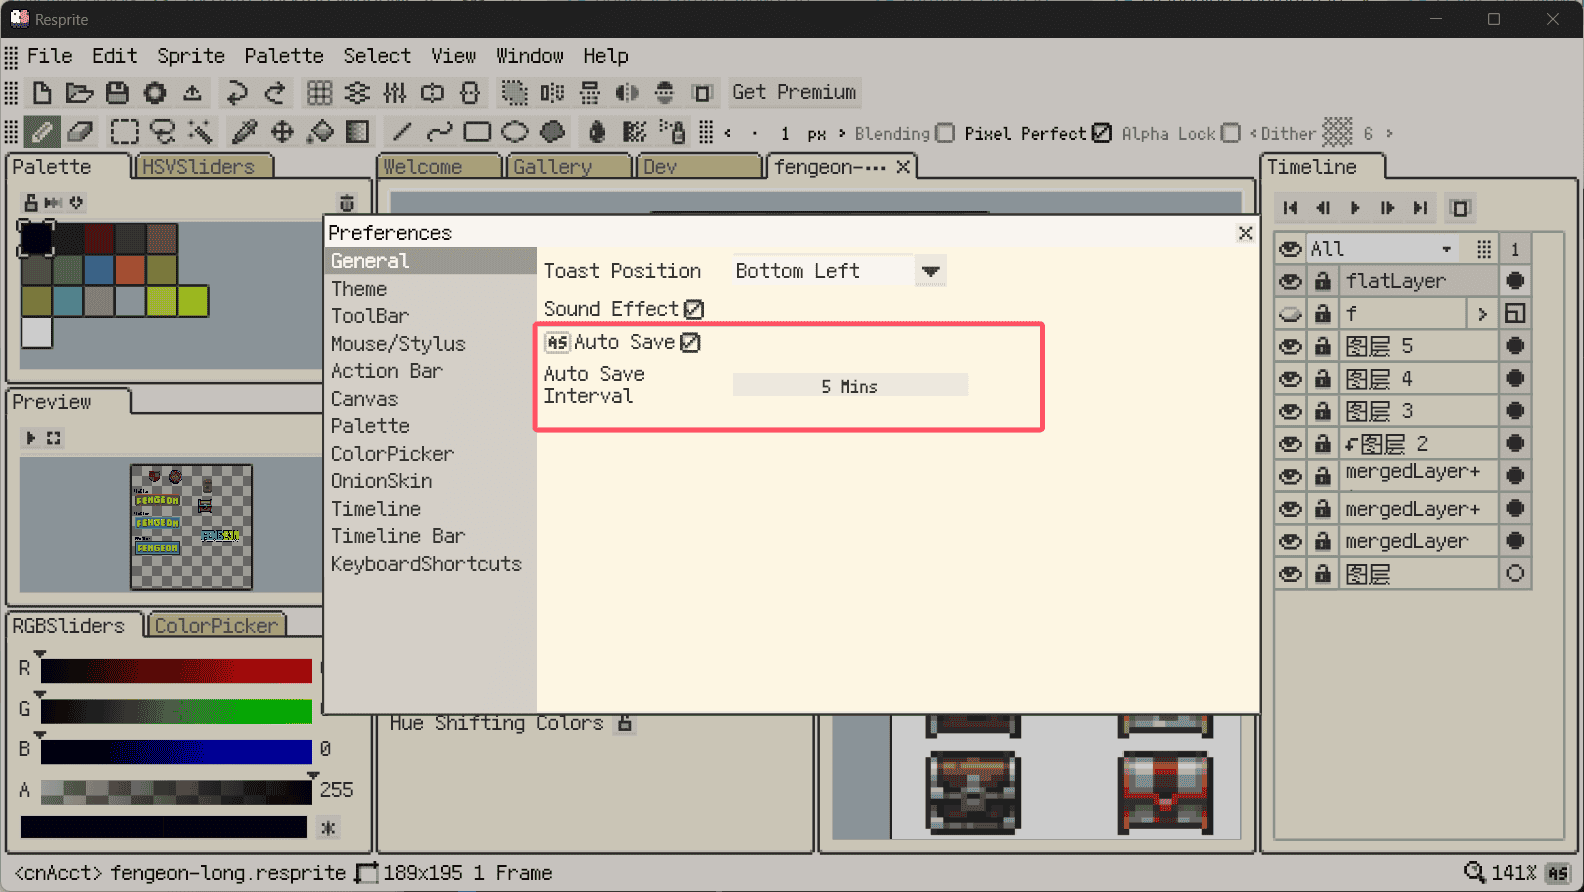Expand the f layer group arrow
This screenshot has height=892, width=1584.
(1482, 314)
